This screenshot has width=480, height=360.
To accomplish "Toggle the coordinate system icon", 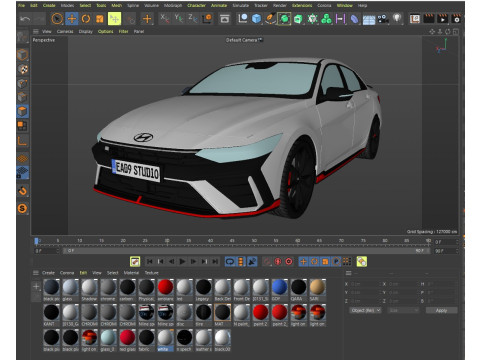I will [207, 18].
